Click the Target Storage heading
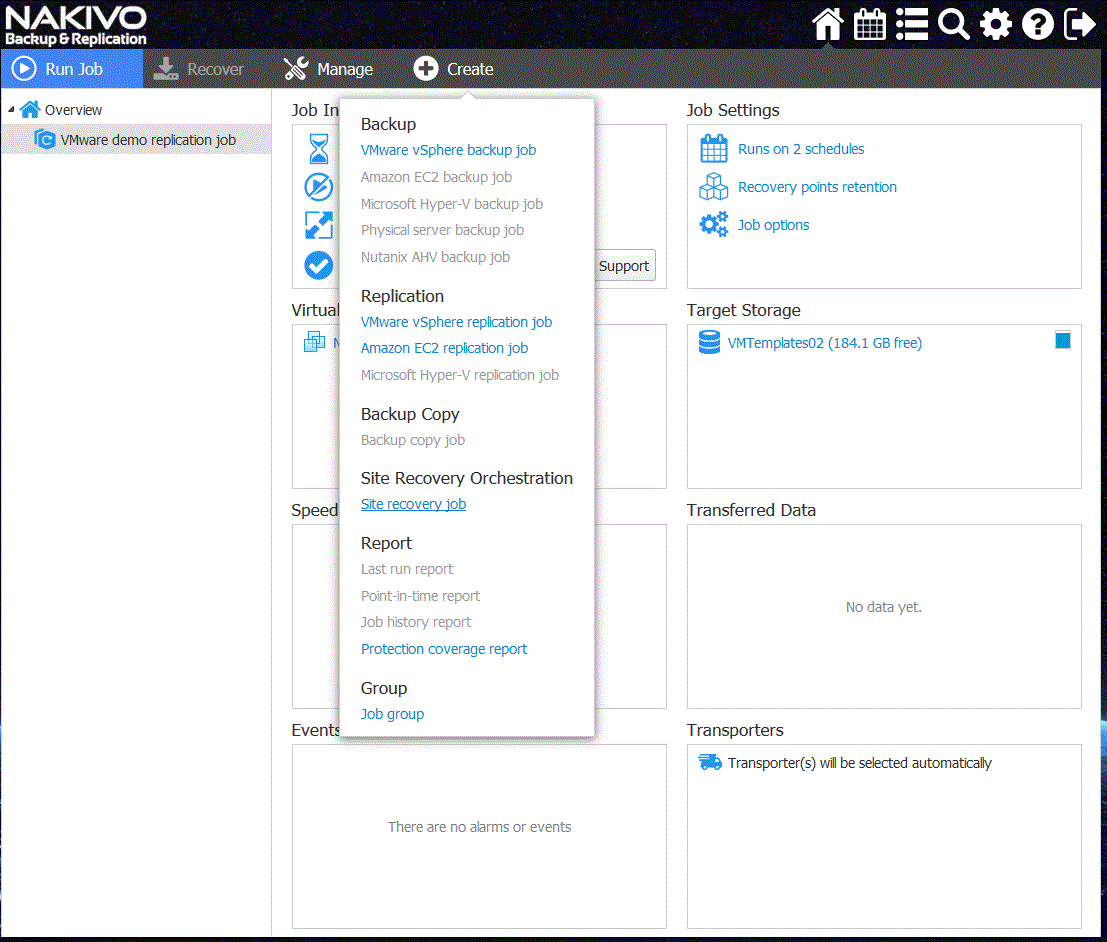1107x942 pixels. coord(743,310)
